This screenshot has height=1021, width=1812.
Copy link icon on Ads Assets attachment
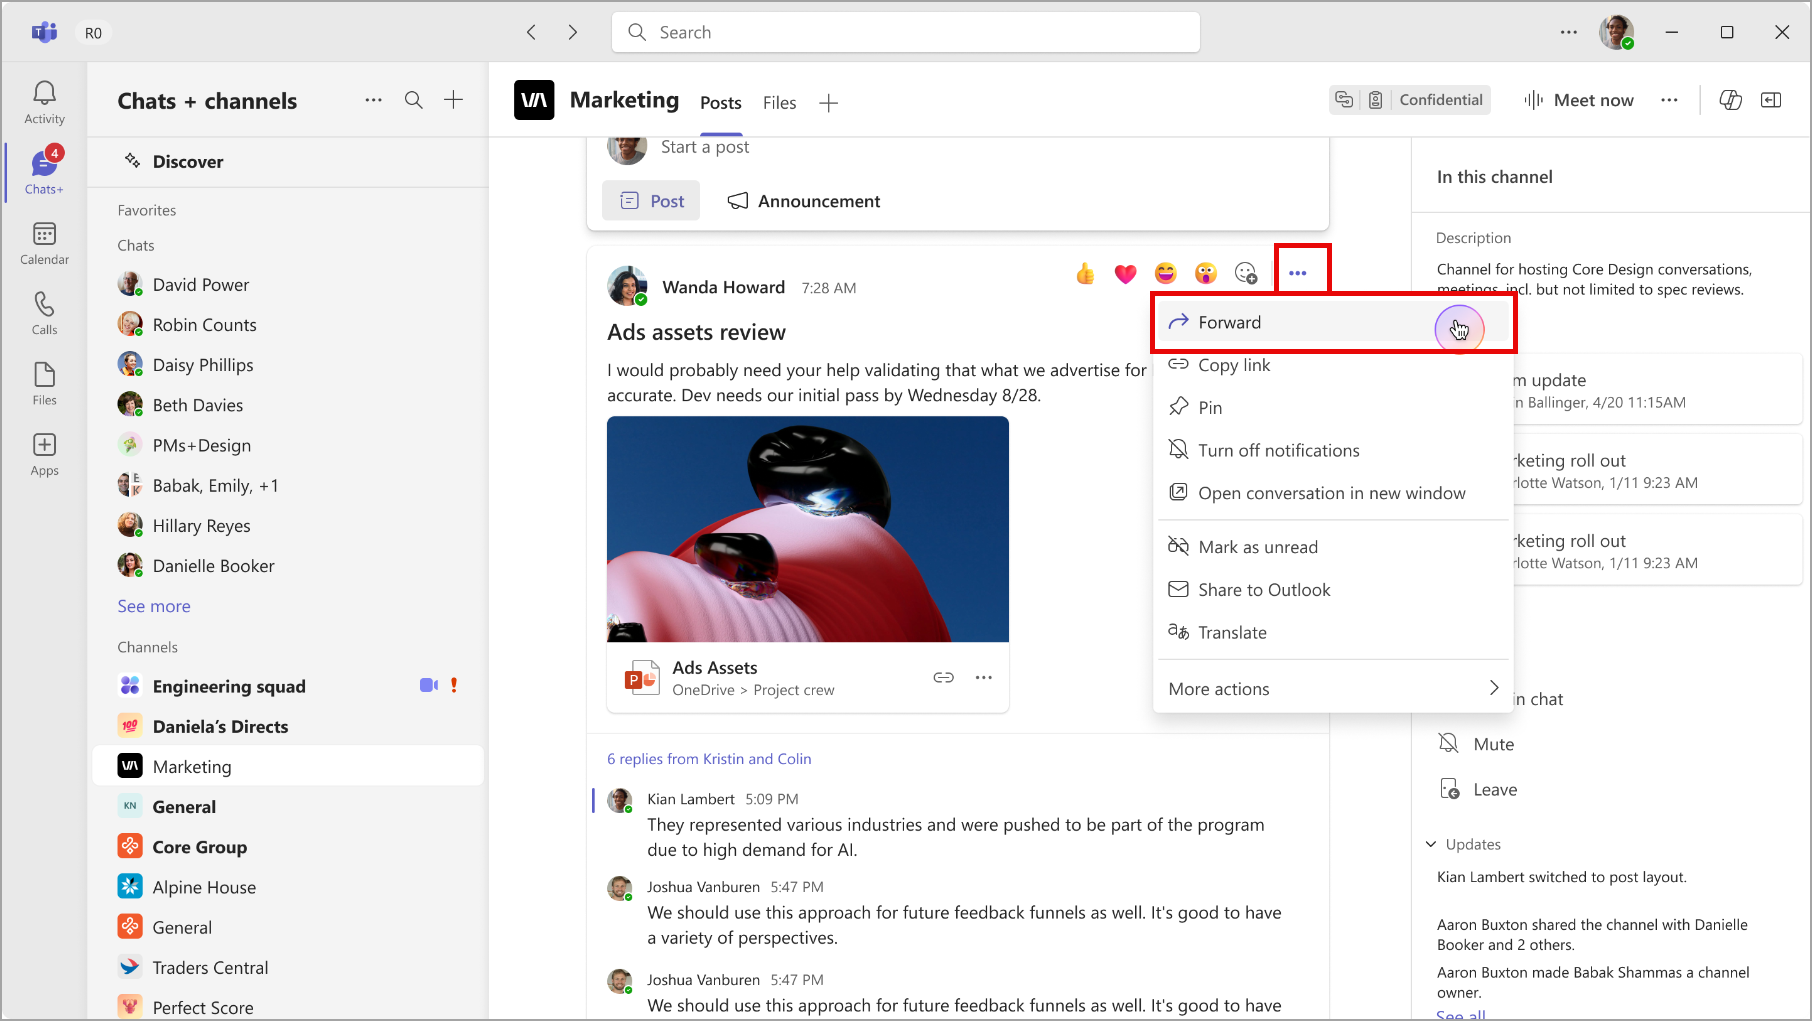point(943,678)
